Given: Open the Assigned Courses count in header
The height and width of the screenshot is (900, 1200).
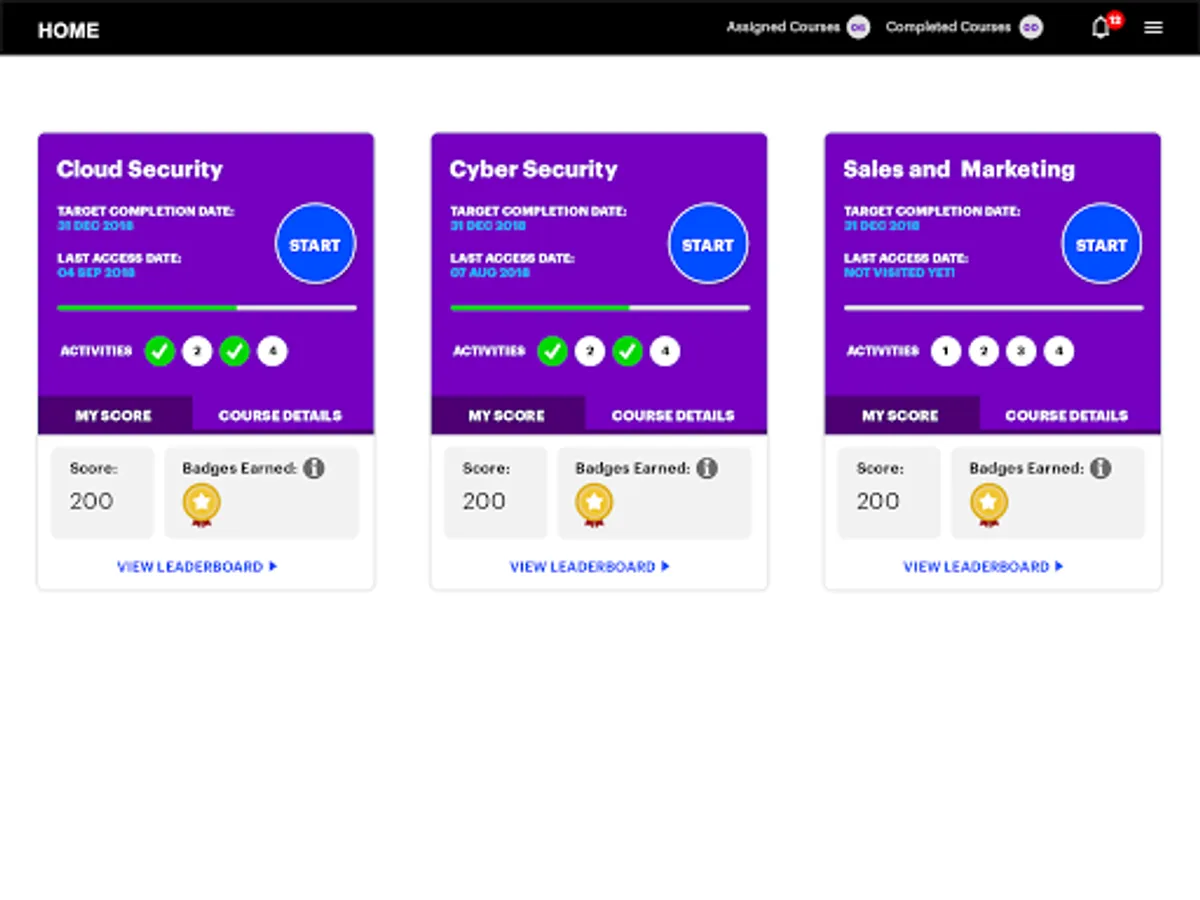Looking at the screenshot, I should tap(858, 28).
